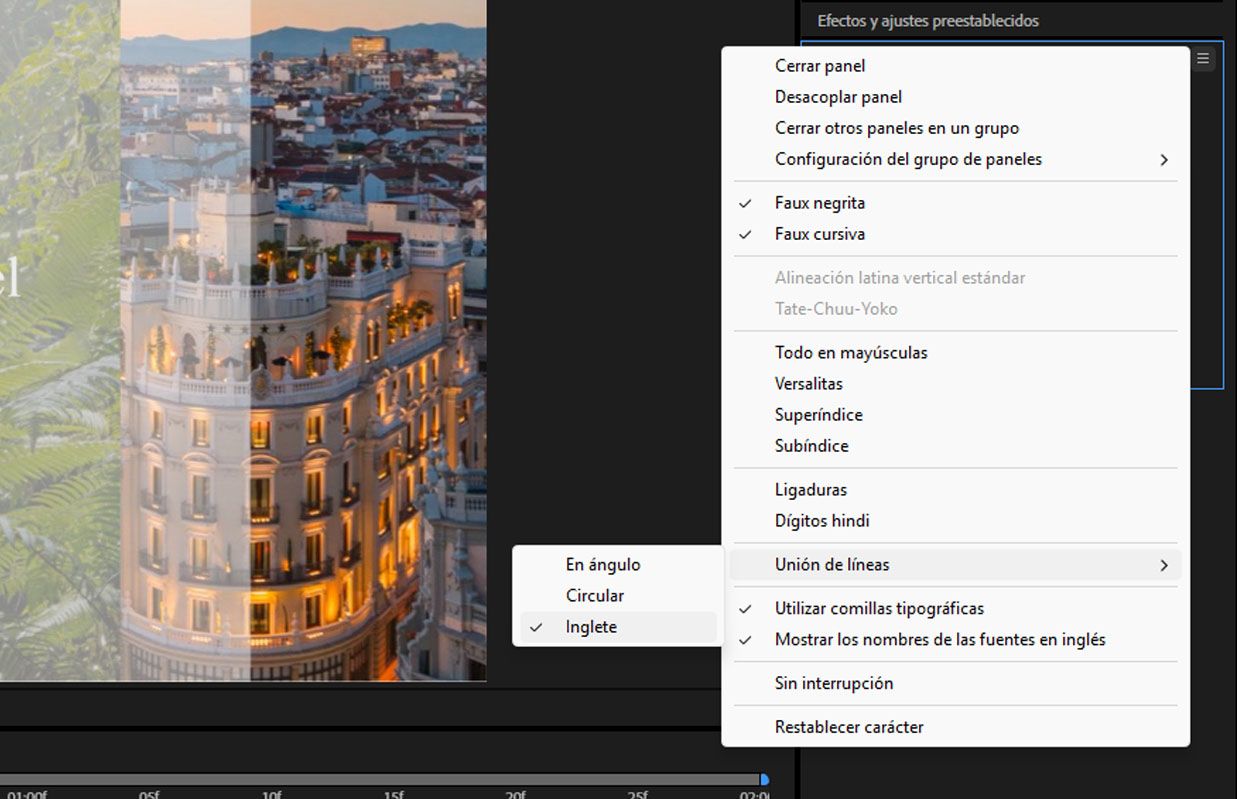Choose Desacoplar panel
This screenshot has height=799, width=1237.
pyautogui.click(x=838, y=96)
